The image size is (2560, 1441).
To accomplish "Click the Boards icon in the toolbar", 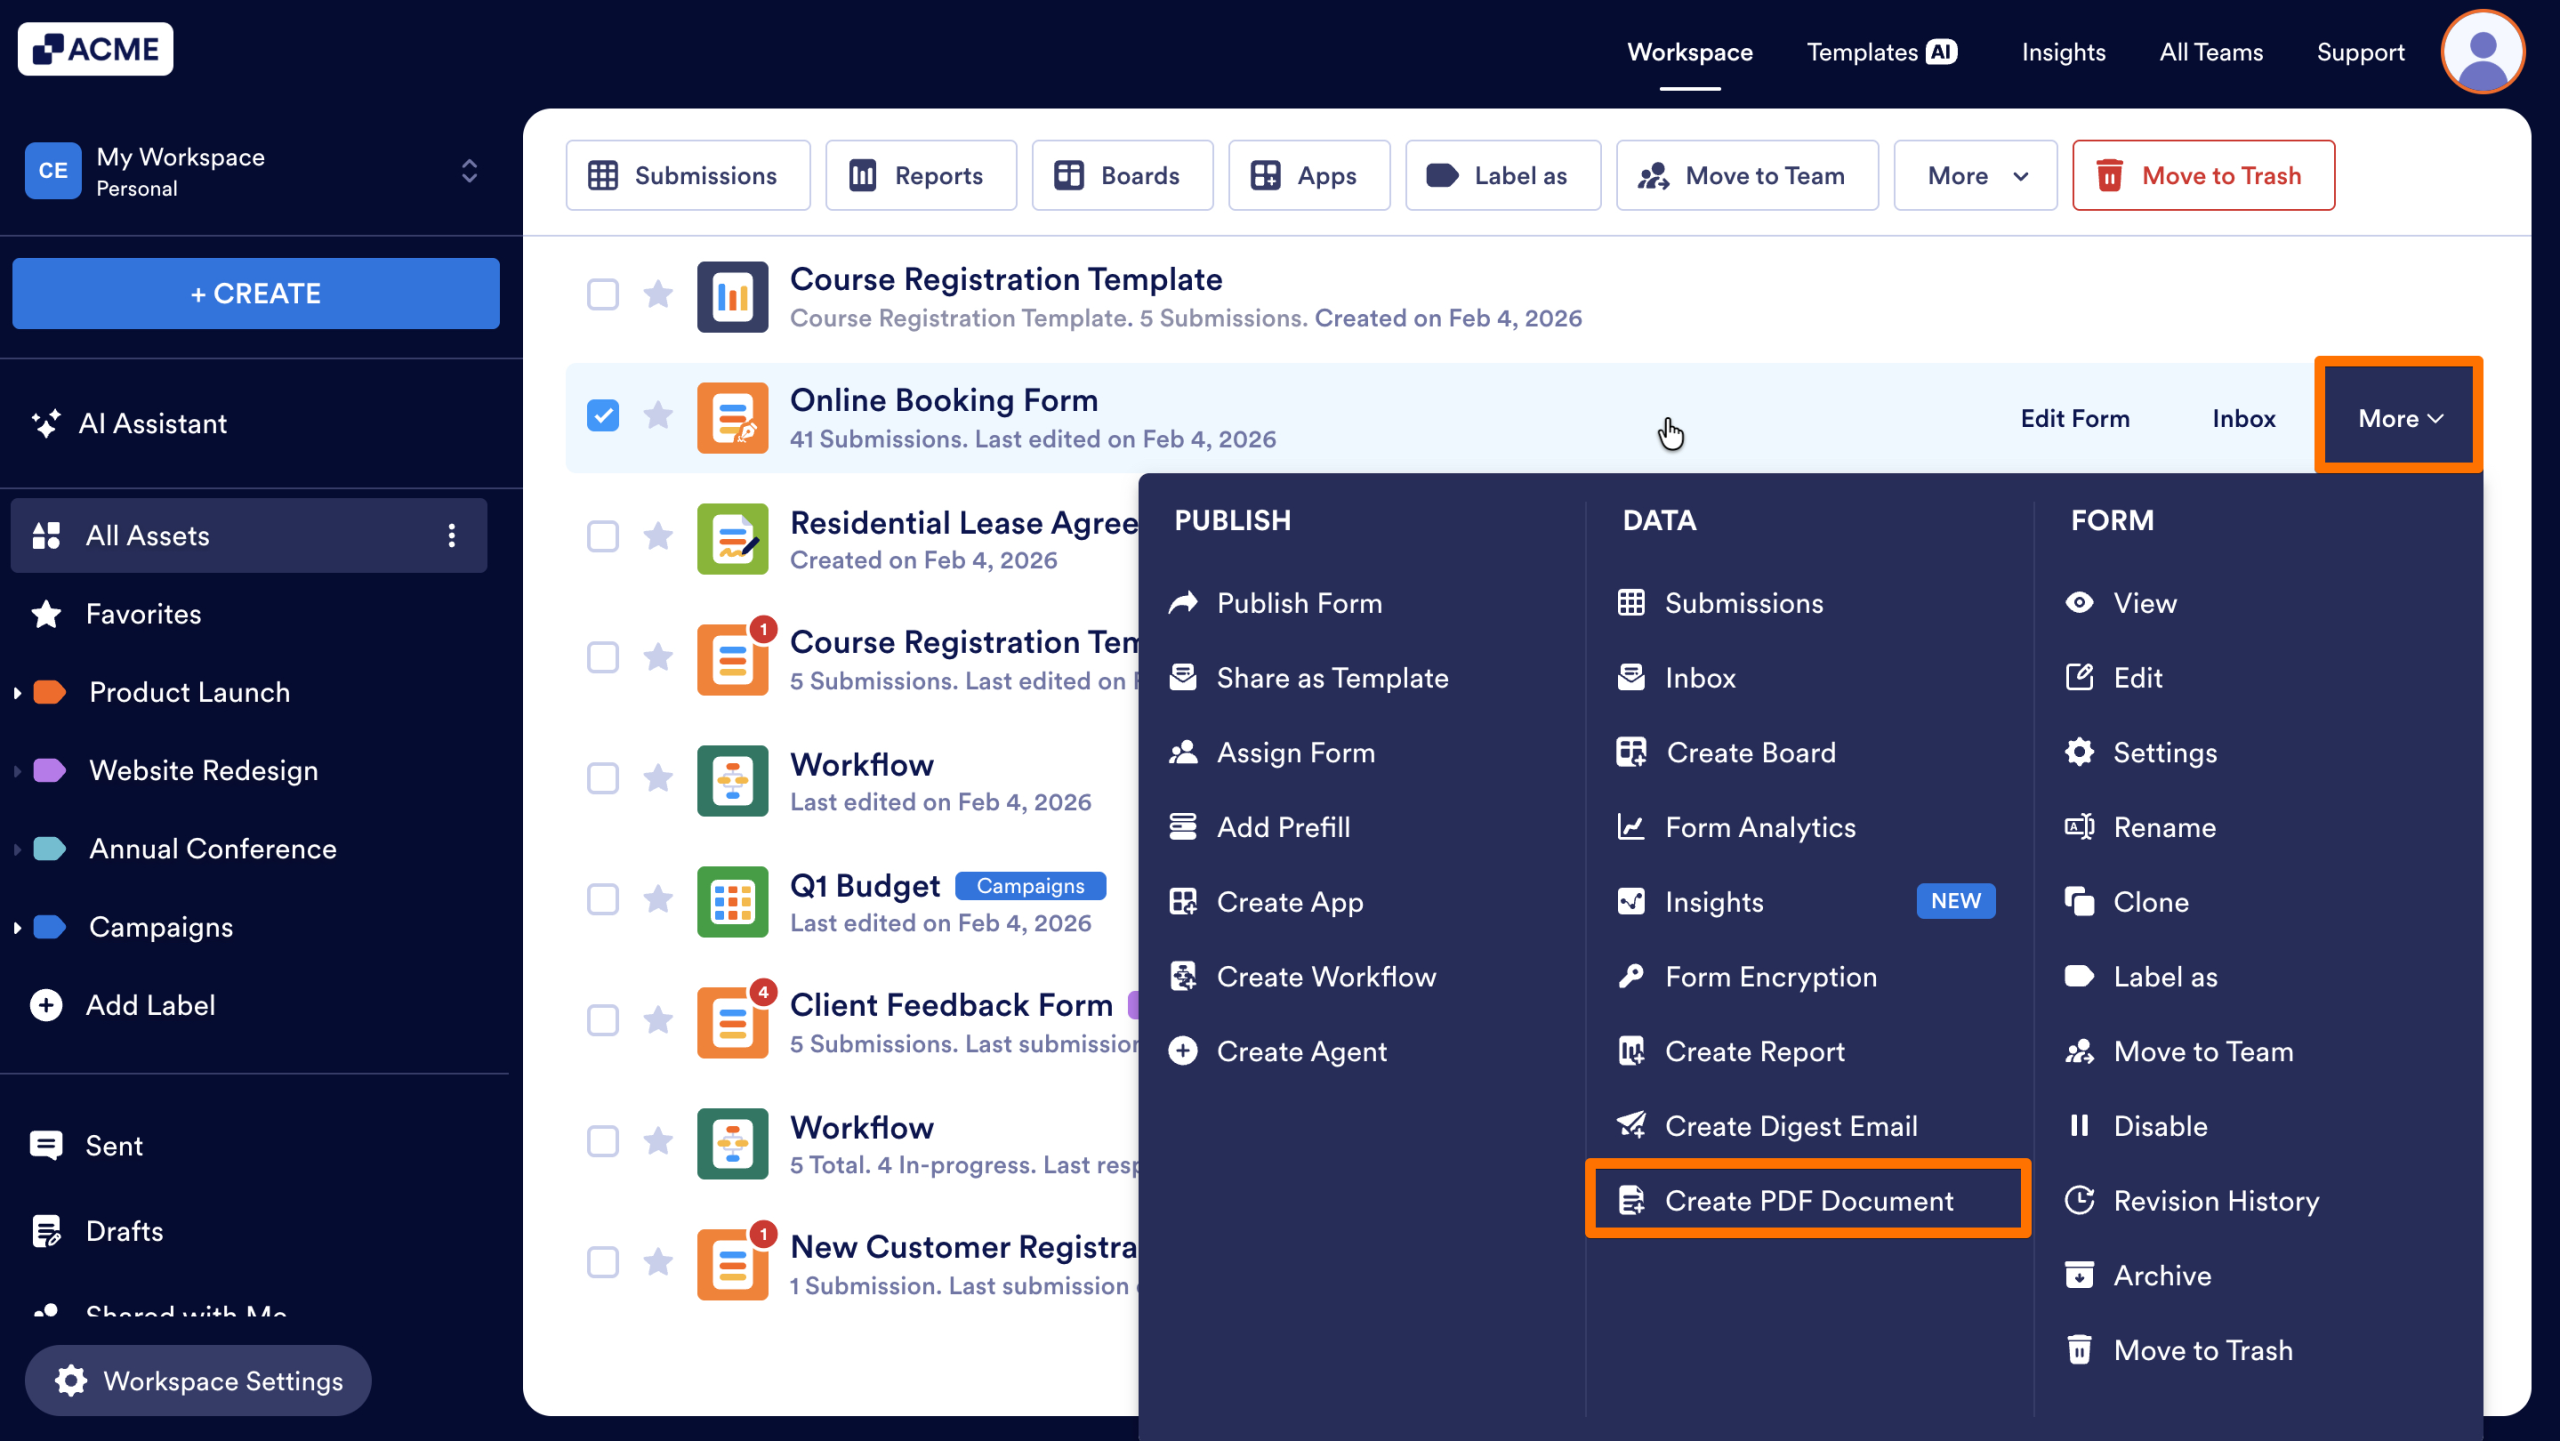I will tap(1121, 175).
